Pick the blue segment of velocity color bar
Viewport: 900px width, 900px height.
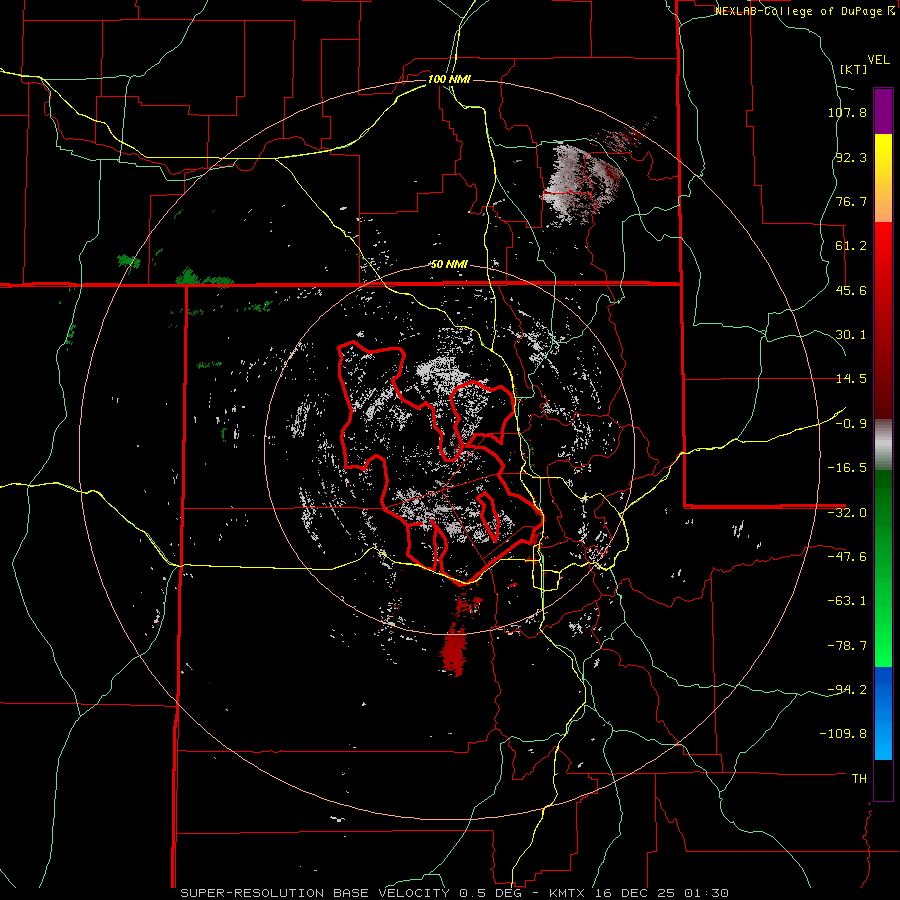(883, 713)
